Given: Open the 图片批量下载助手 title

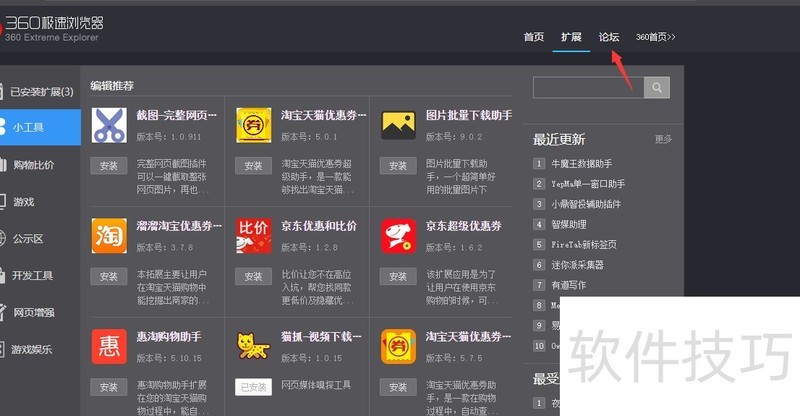Looking at the screenshot, I should tap(469, 115).
